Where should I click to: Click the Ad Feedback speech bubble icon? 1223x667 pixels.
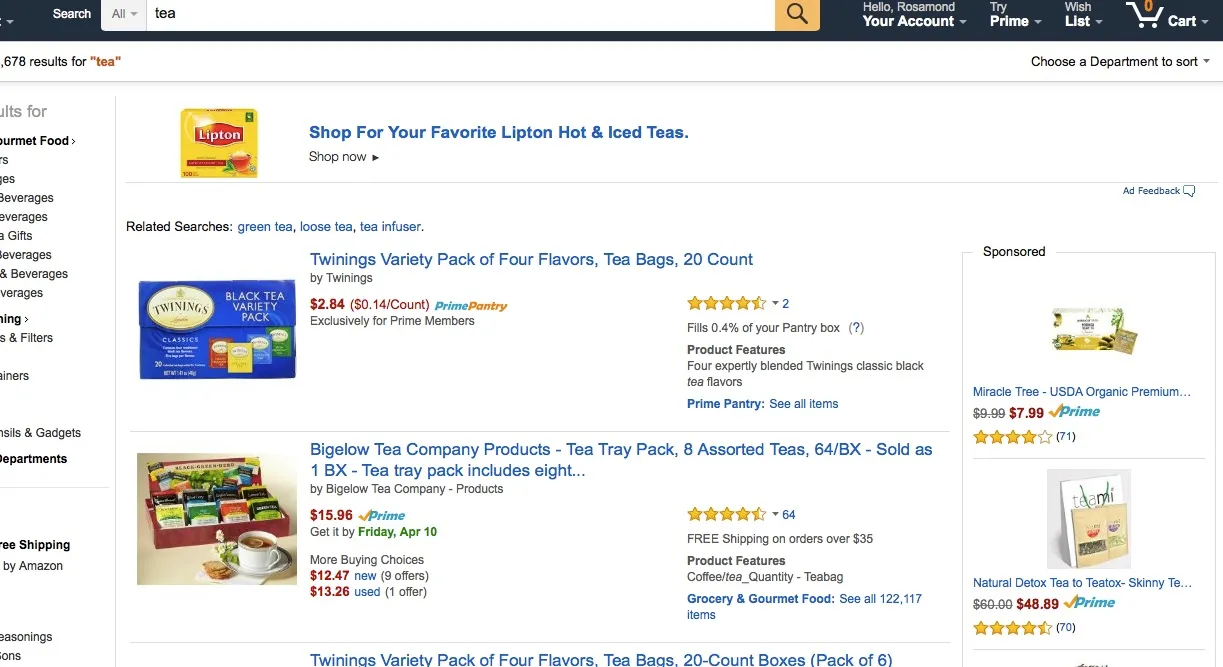pos(1189,191)
